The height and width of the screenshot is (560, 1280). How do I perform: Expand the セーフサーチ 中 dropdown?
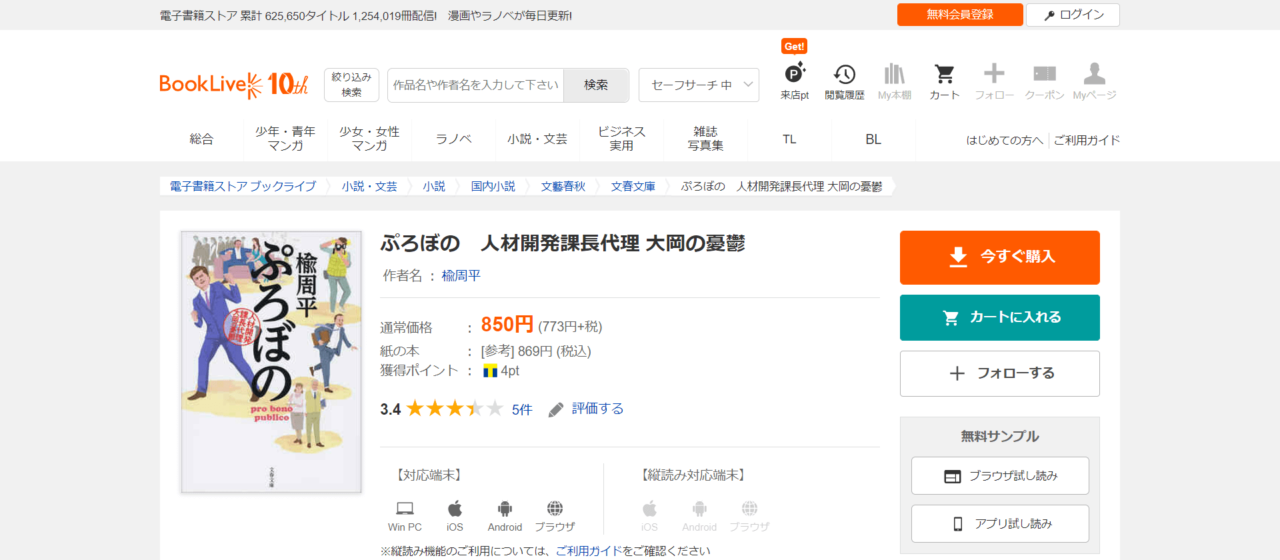point(698,85)
